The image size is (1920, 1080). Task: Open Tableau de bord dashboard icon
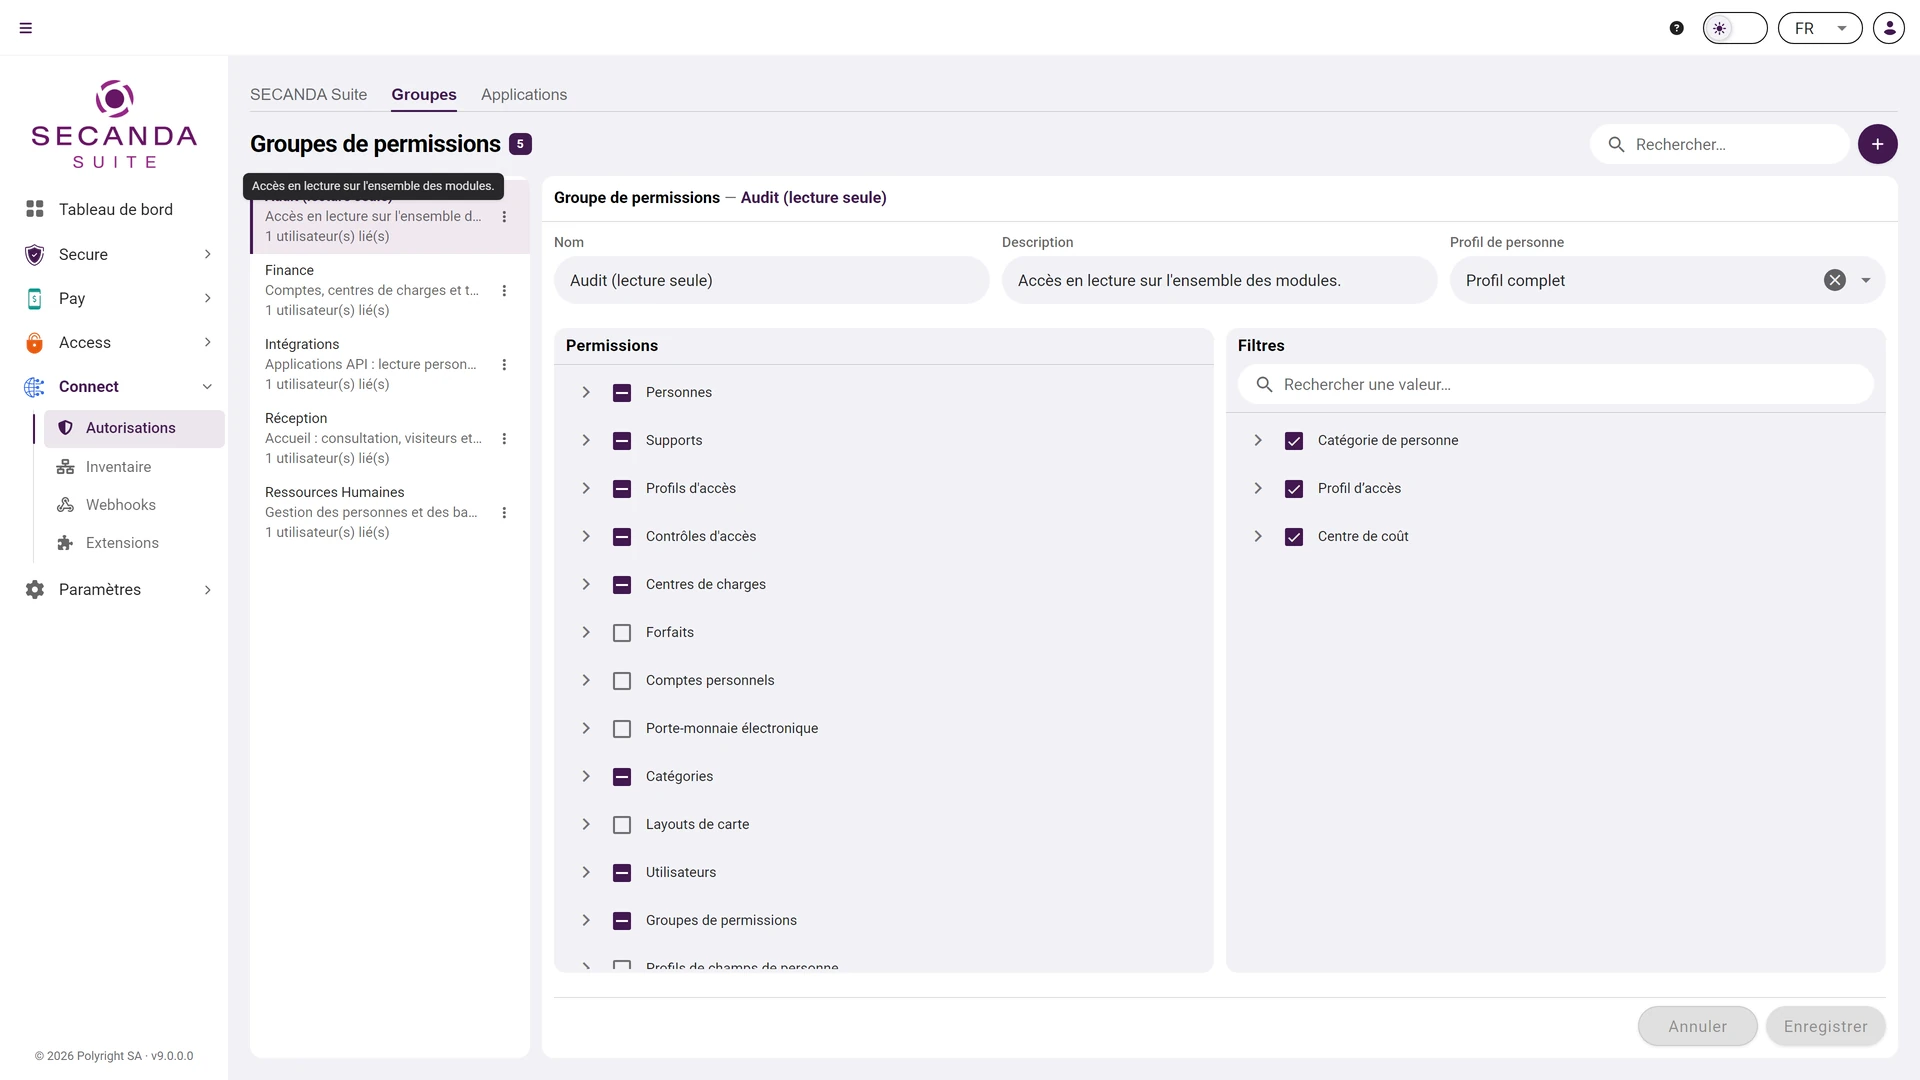pos(35,209)
